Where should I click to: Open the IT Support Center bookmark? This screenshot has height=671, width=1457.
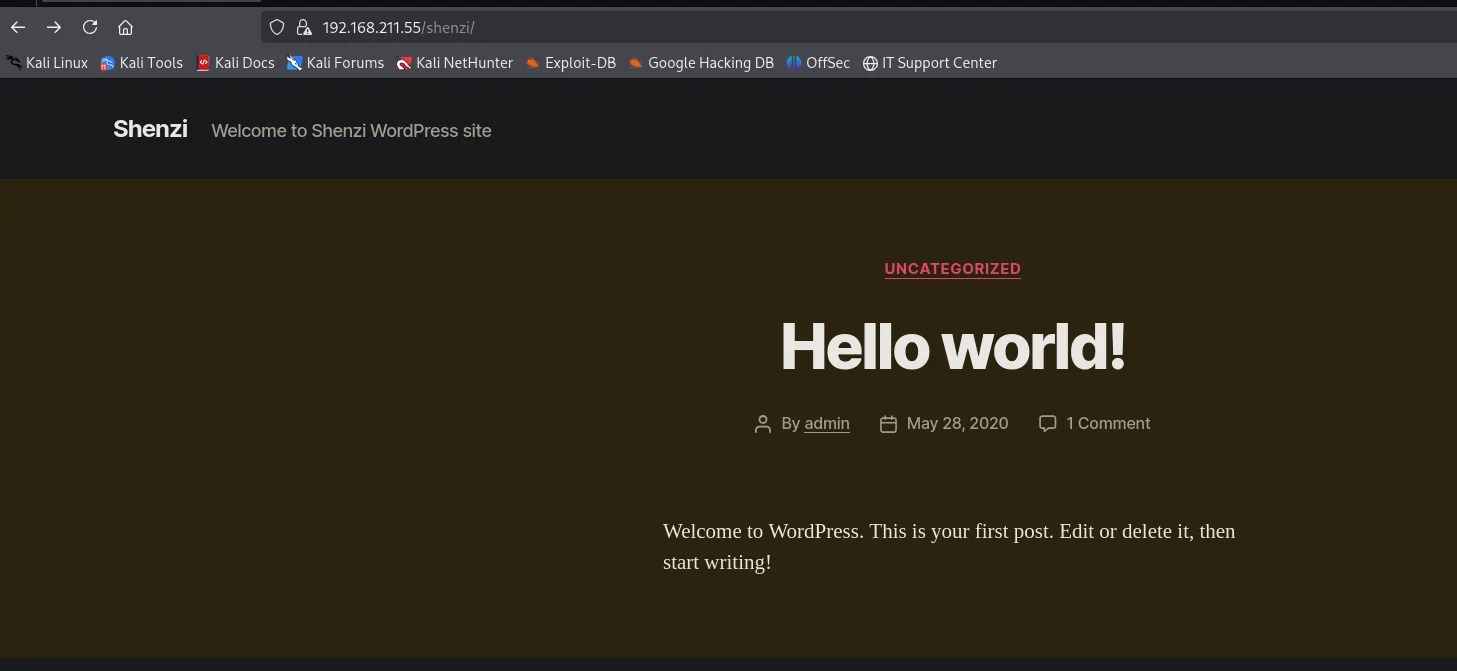(x=930, y=63)
